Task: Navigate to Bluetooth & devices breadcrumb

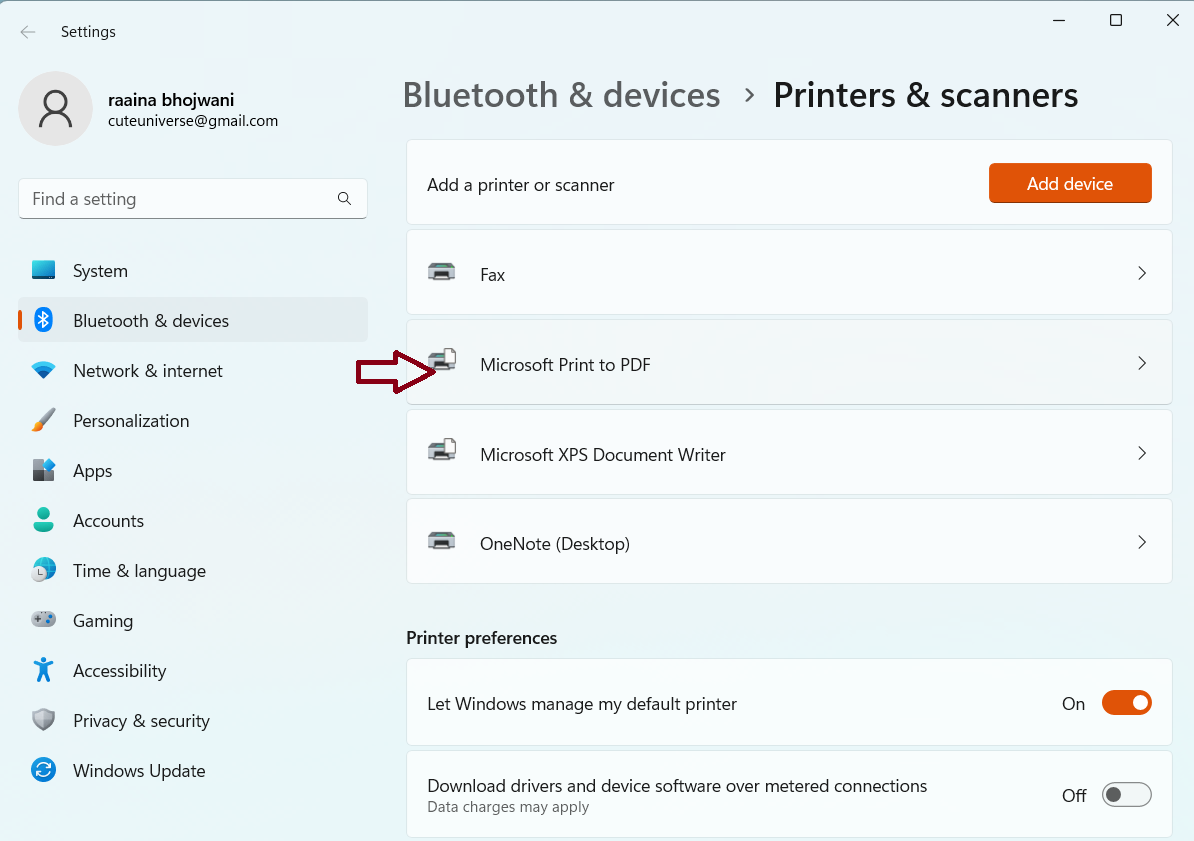Action: tap(561, 95)
